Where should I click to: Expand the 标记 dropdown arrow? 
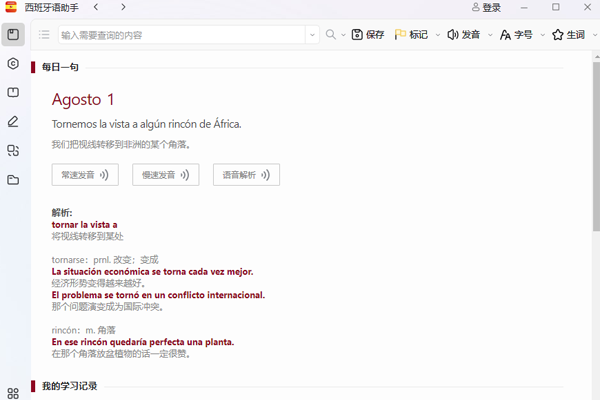click(x=438, y=35)
